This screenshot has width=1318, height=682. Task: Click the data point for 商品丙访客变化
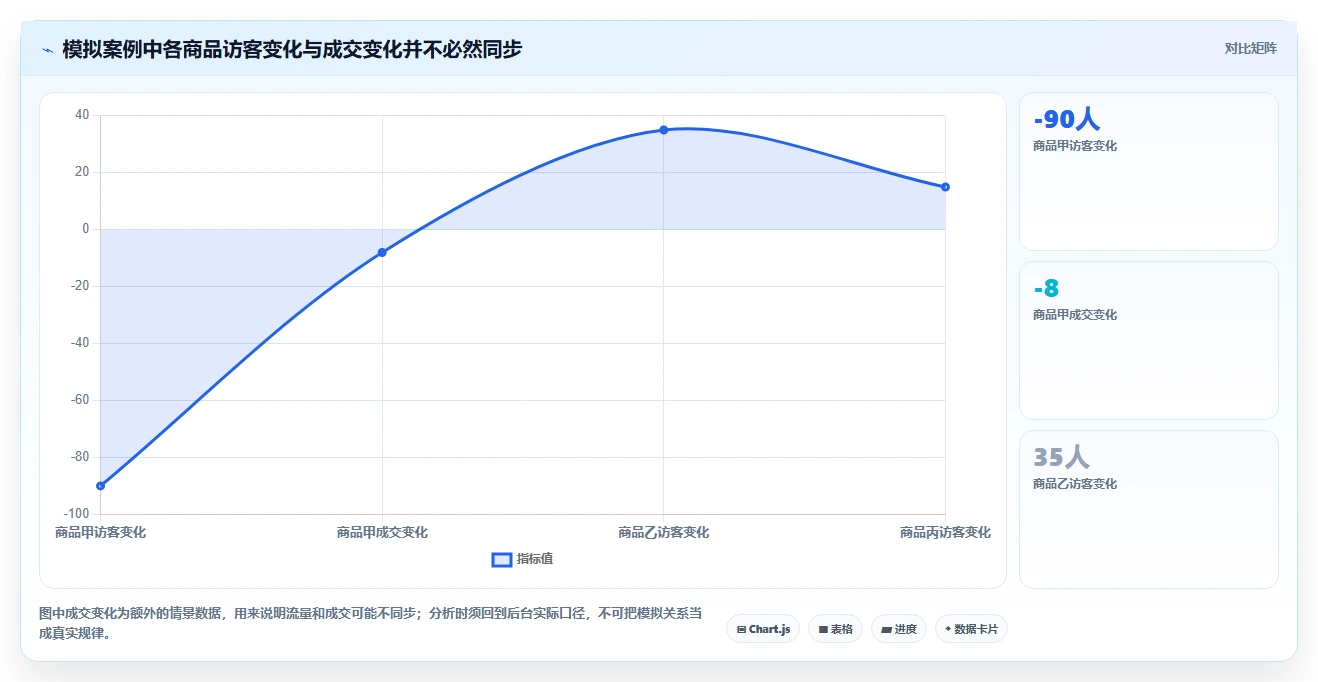pyautogui.click(x=945, y=187)
